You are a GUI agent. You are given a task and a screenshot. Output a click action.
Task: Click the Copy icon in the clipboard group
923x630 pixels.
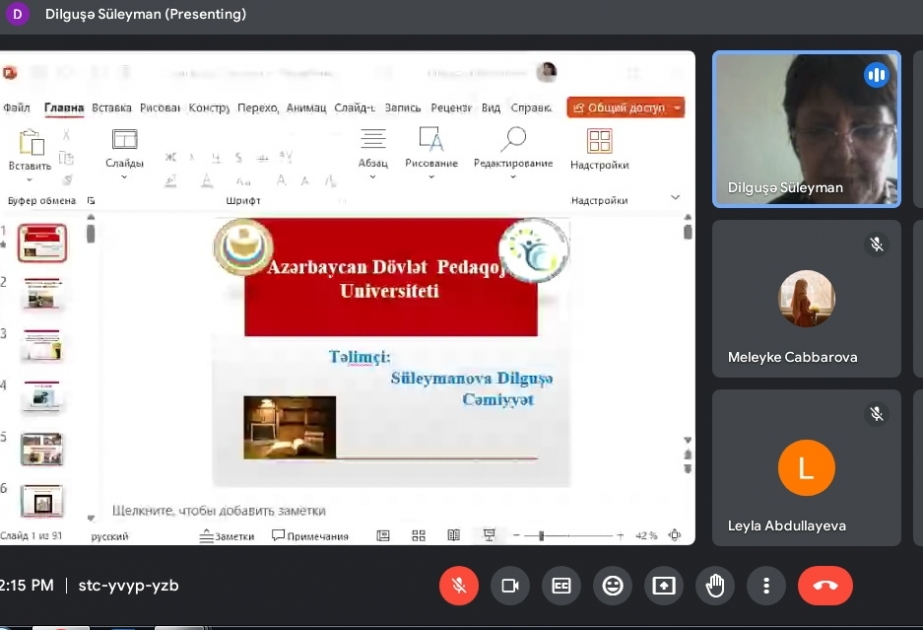[x=66, y=158]
